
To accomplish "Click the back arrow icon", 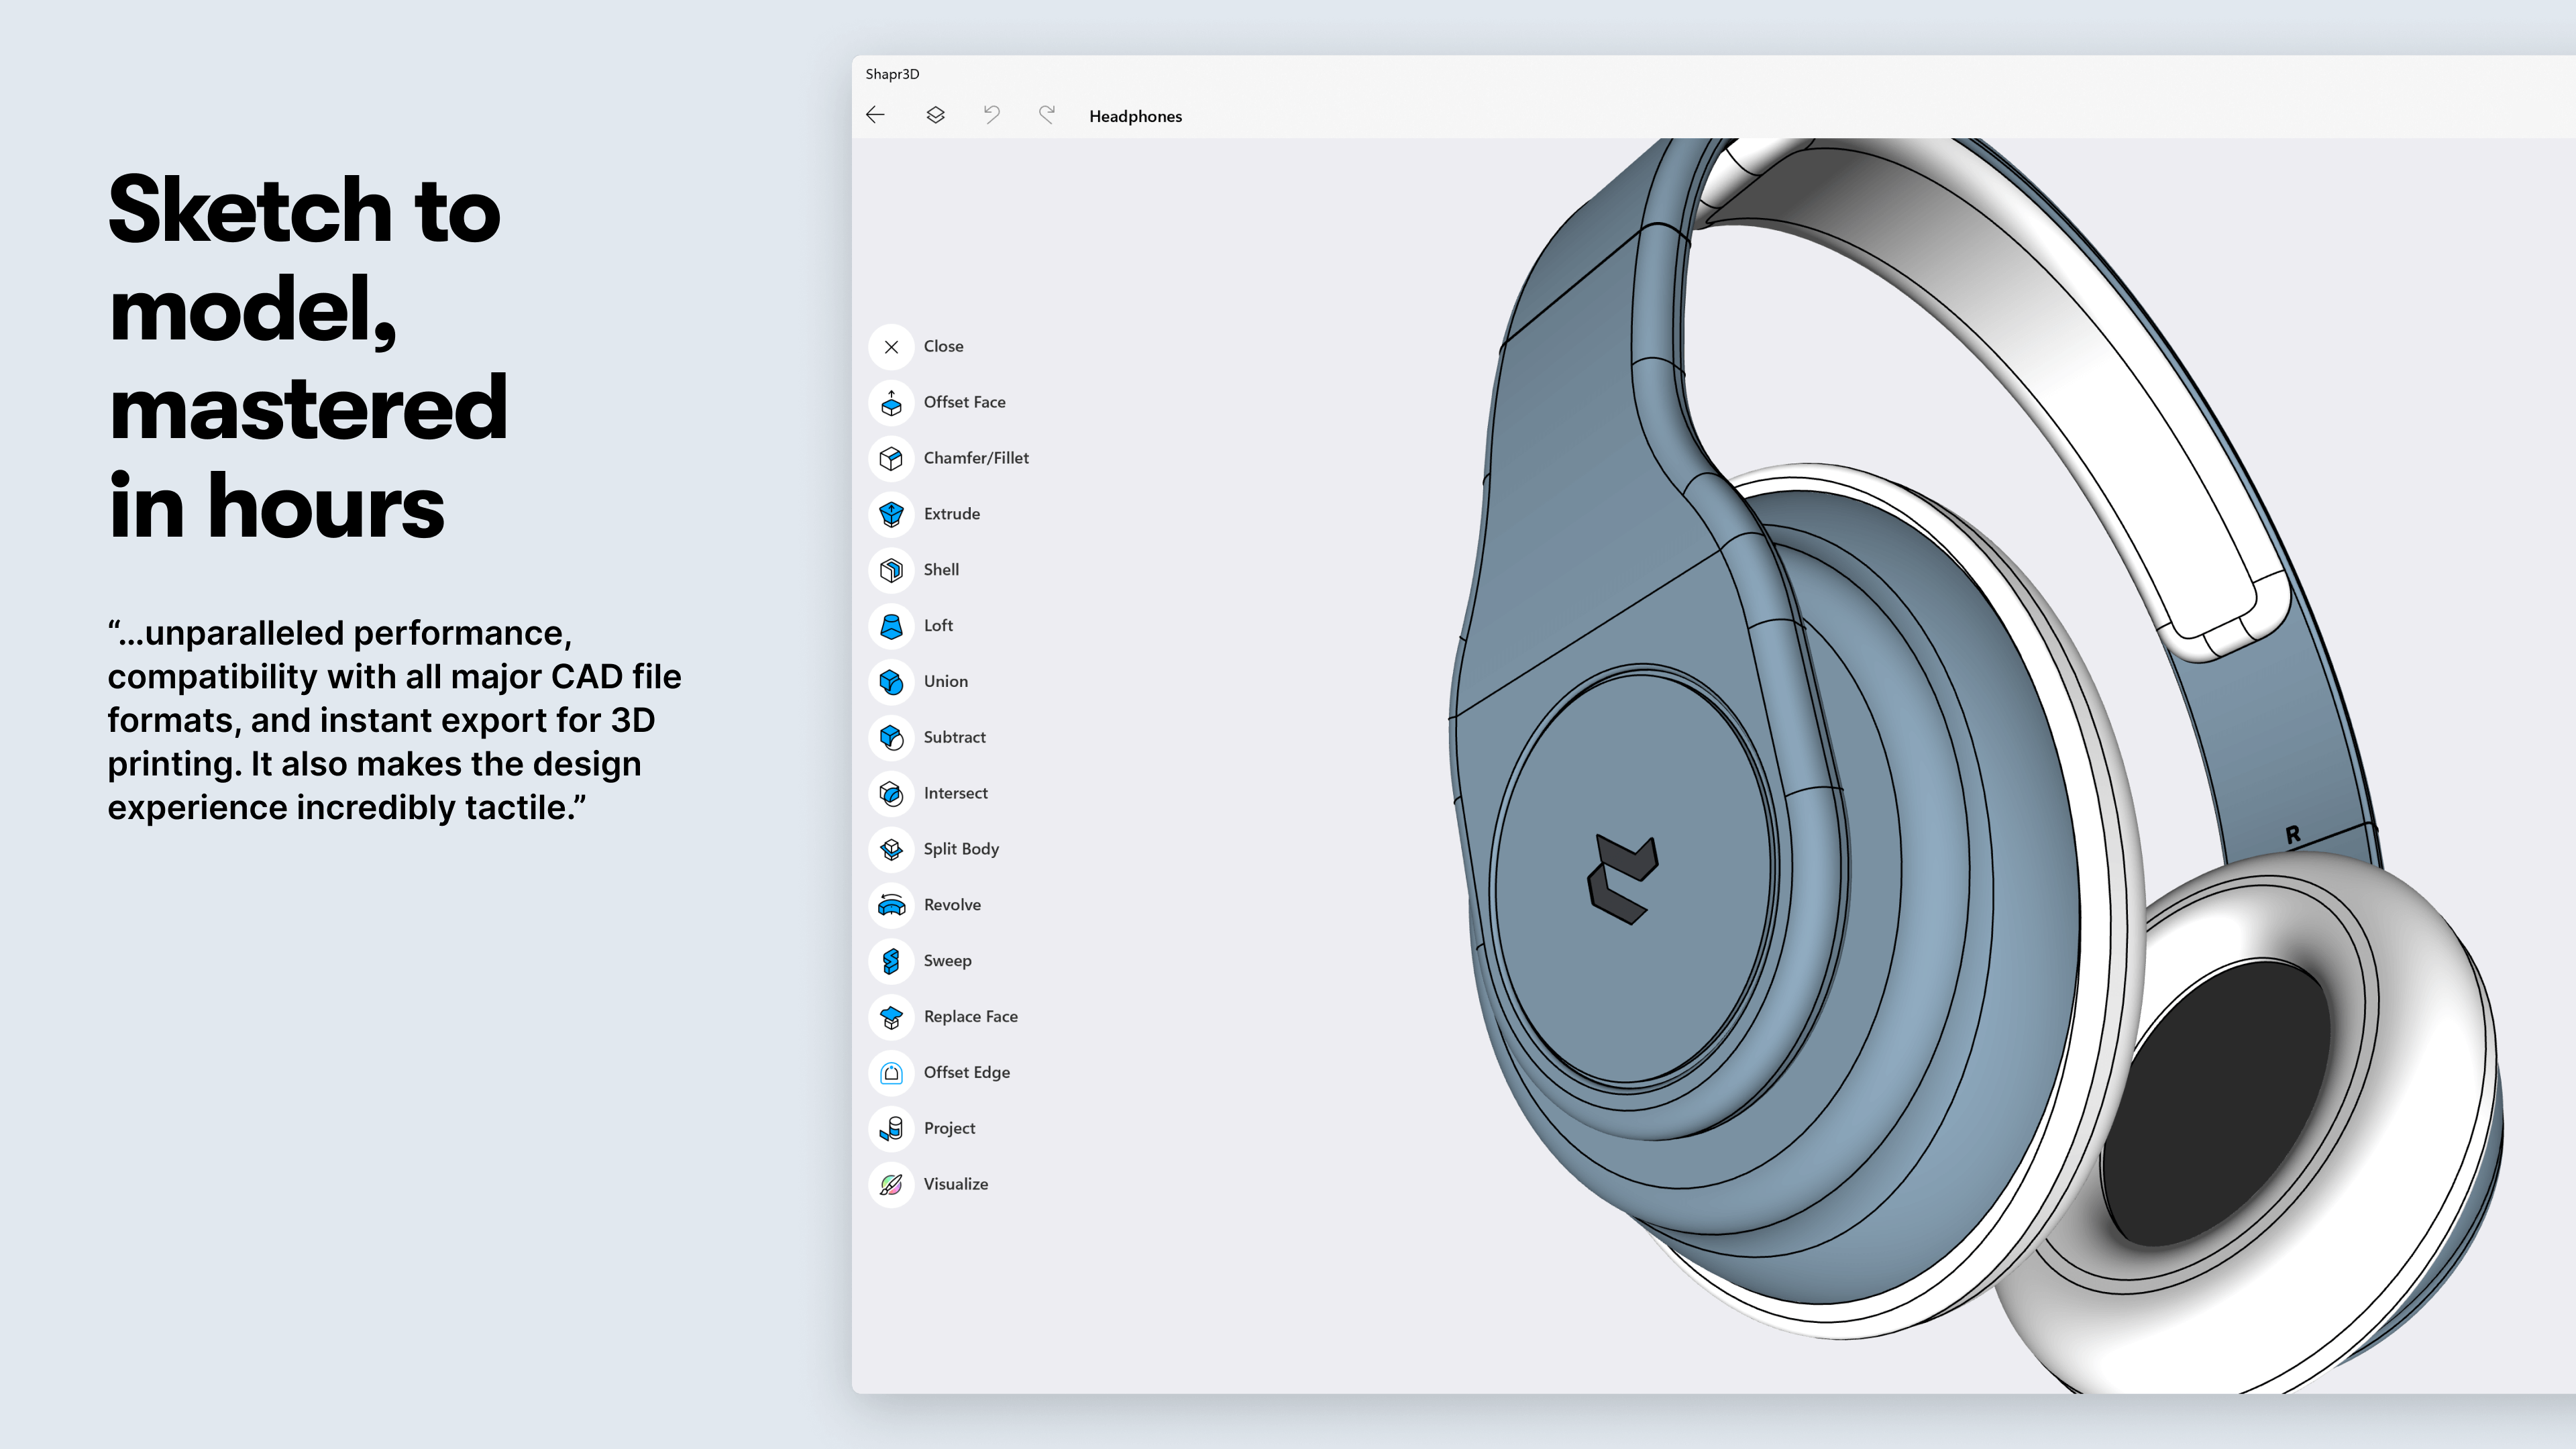I will point(875,115).
